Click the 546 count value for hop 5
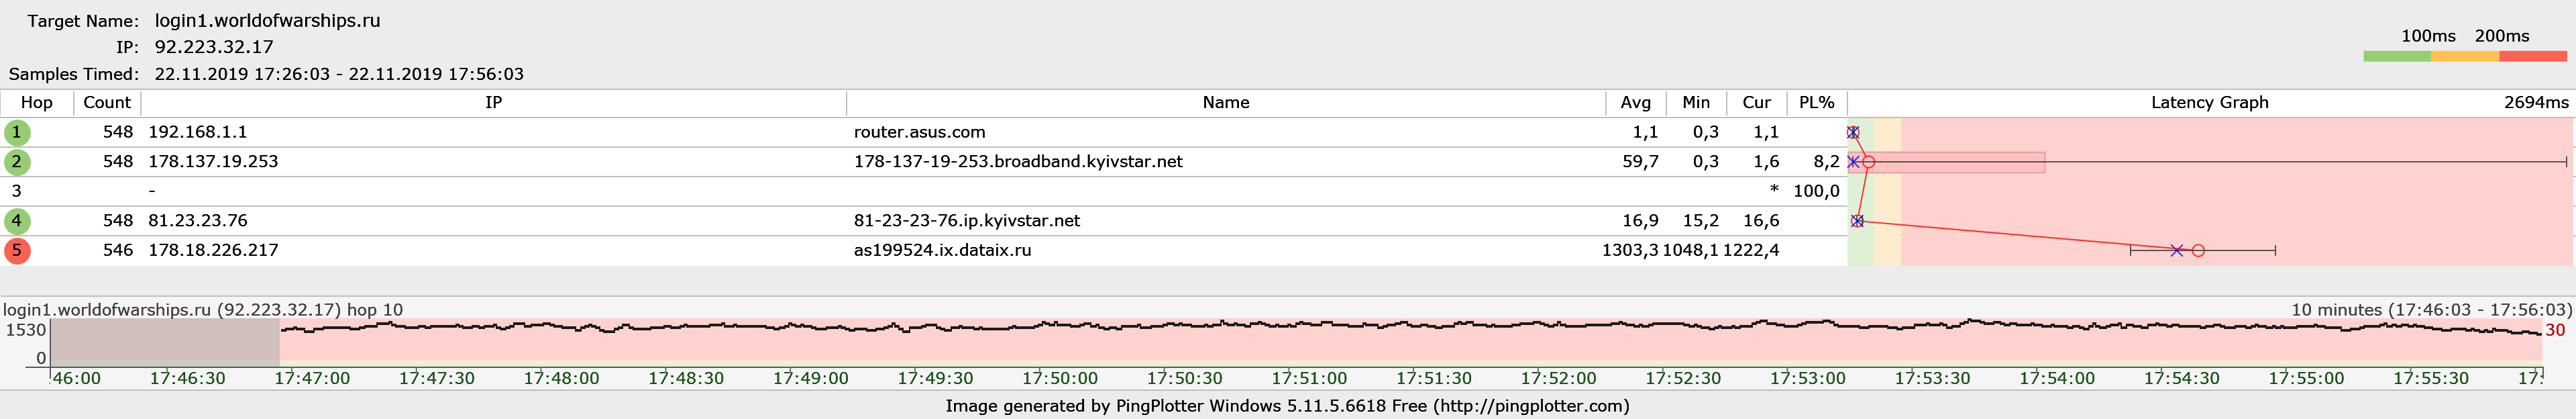2576x419 pixels. click(118, 250)
